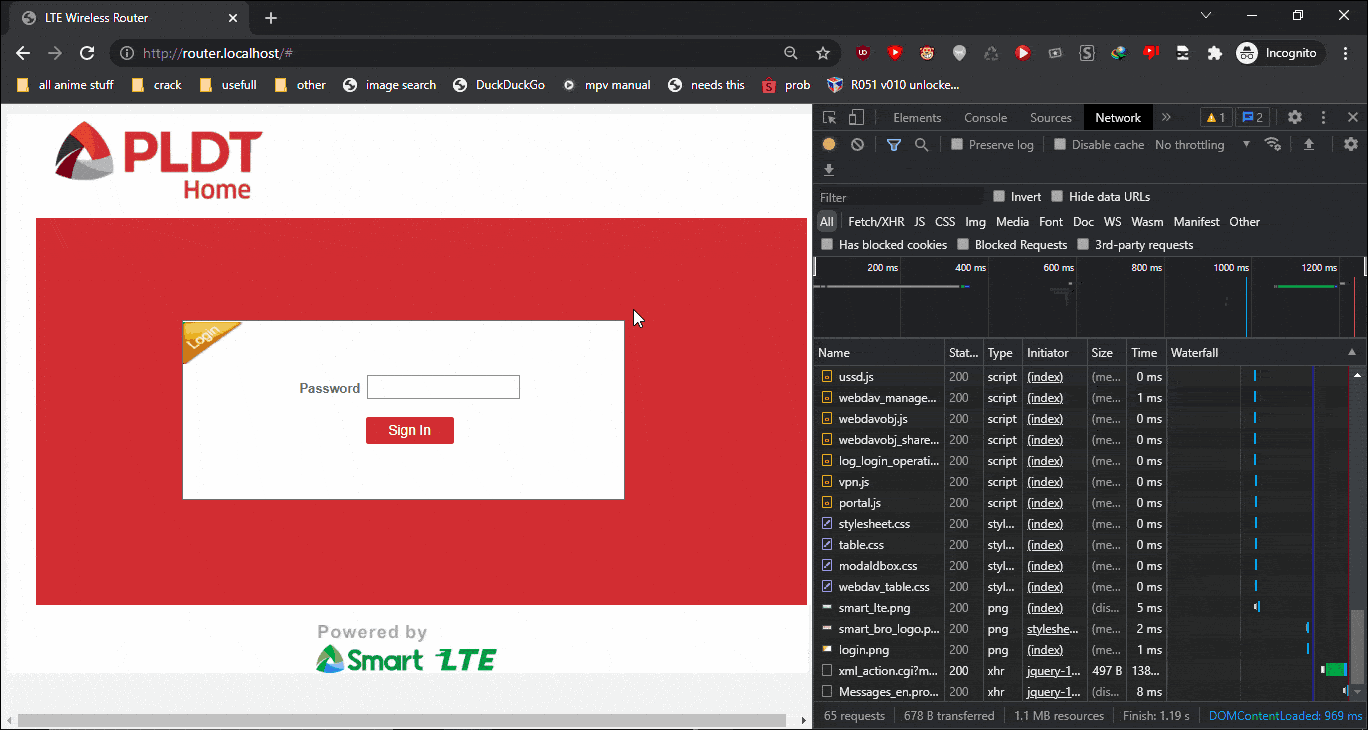Open the DevTools main settings gear
The image size is (1368, 730).
(1295, 118)
